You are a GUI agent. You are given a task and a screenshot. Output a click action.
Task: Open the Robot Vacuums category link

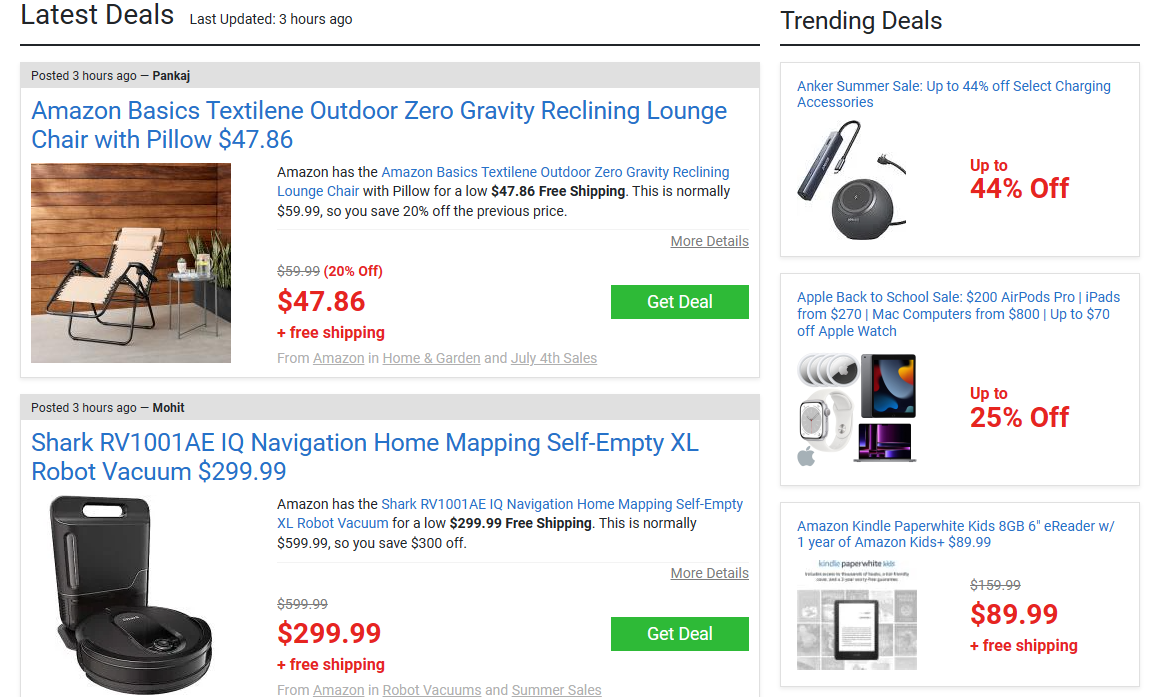click(x=432, y=690)
